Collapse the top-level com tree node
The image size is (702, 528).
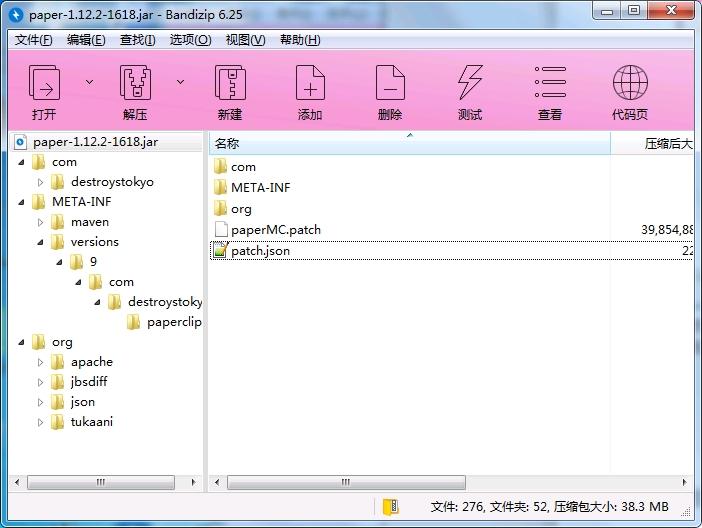(21, 163)
